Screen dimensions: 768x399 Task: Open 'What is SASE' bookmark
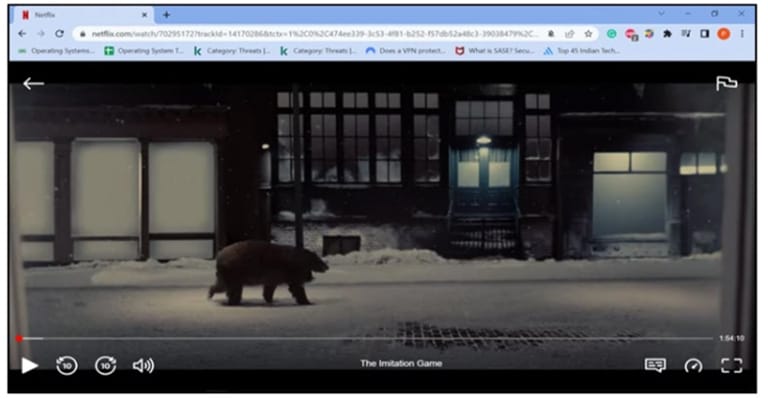click(x=495, y=50)
